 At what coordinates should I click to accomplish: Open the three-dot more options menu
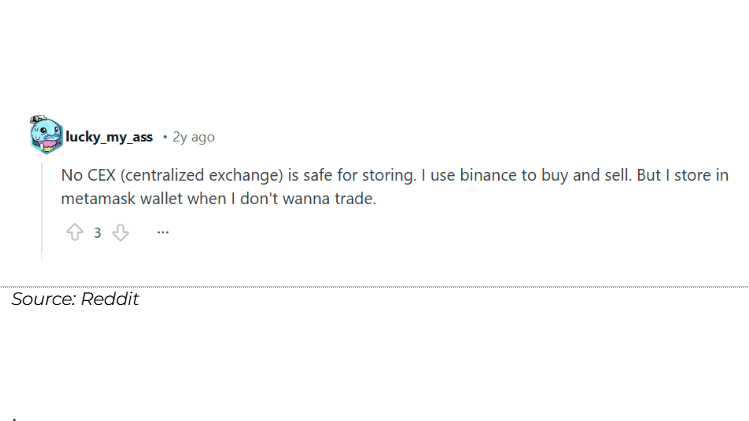point(163,232)
